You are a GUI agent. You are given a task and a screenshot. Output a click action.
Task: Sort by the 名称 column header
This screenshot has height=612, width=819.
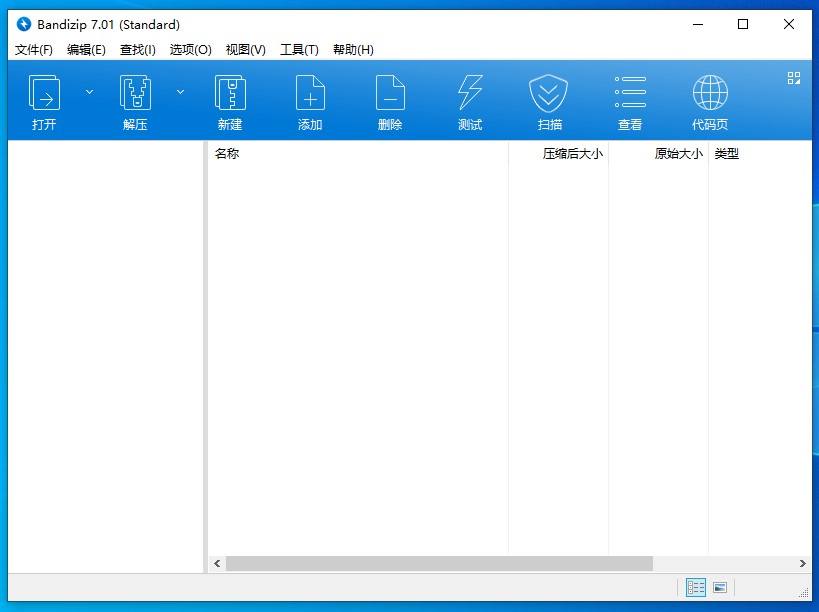point(358,154)
